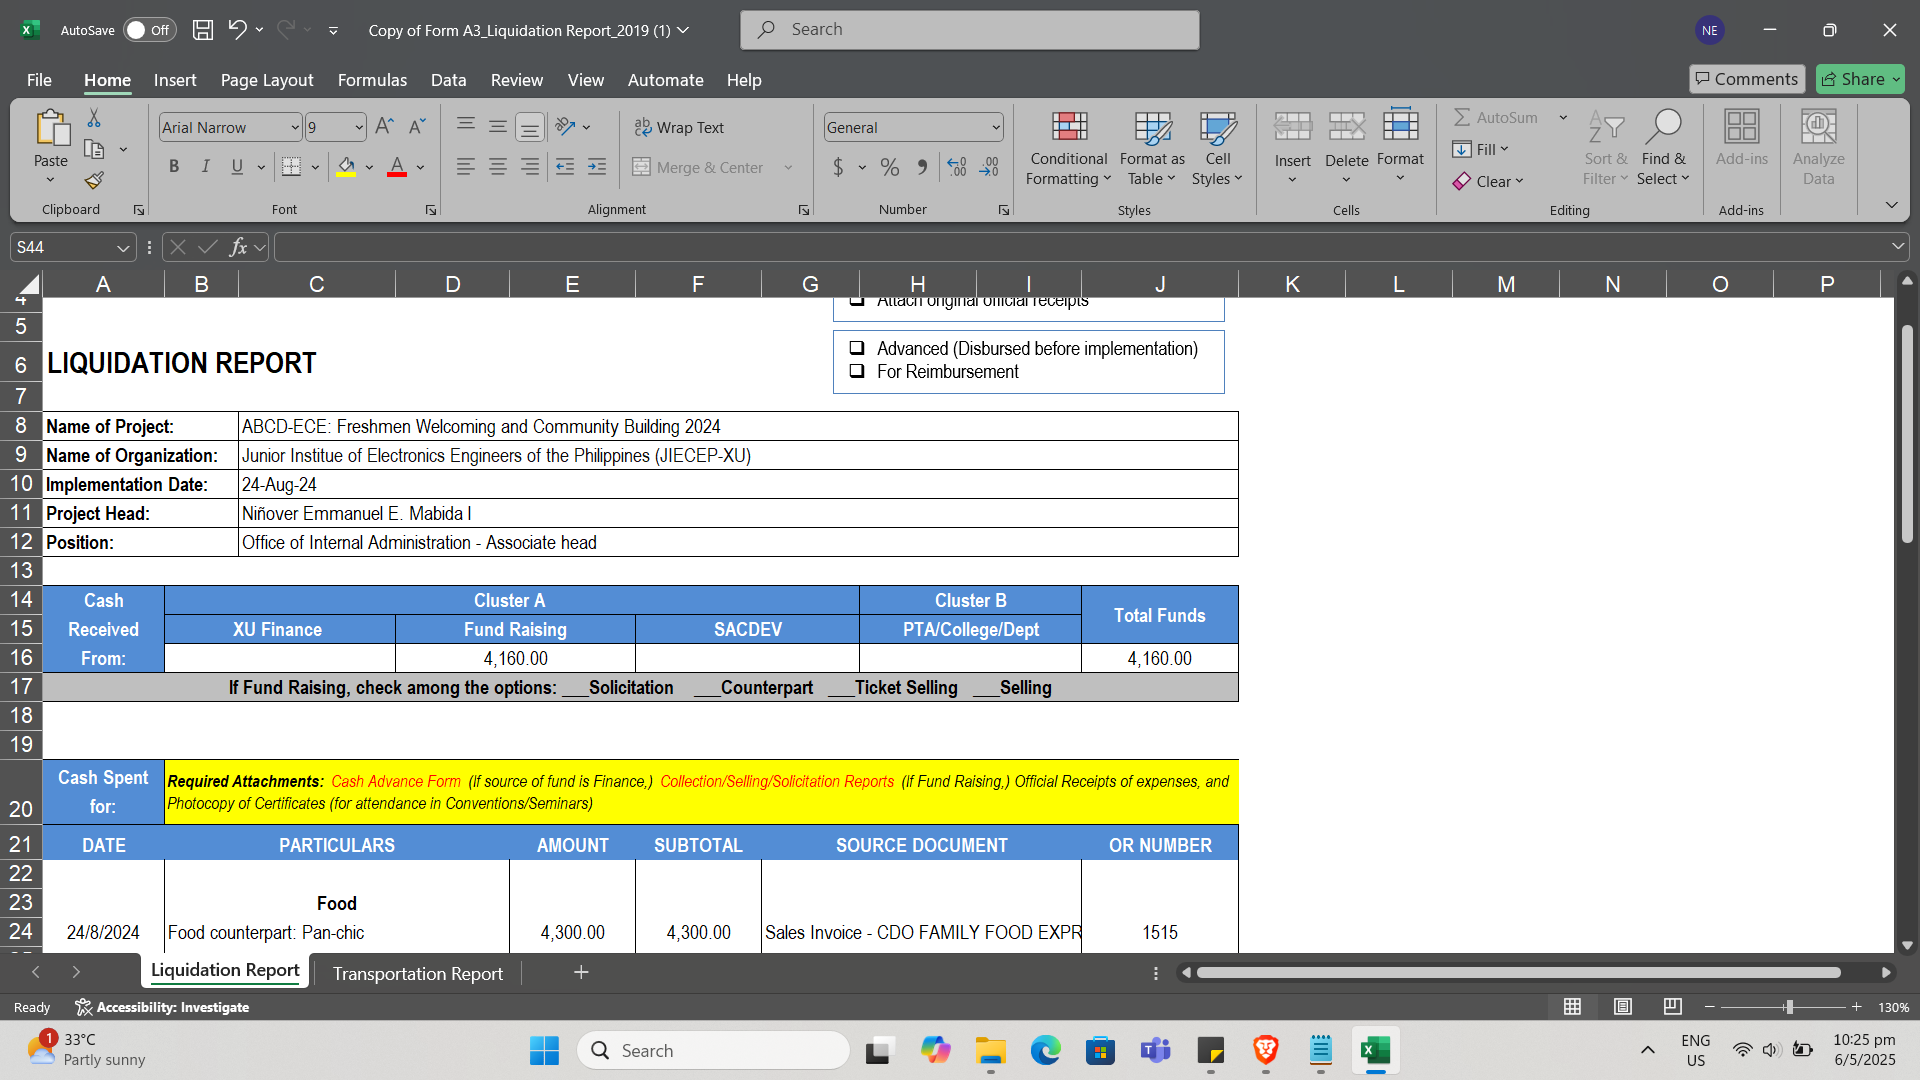This screenshot has width=1920, height=1080.
Task: Decrease font size with small A icon
Action: [418, 127]
